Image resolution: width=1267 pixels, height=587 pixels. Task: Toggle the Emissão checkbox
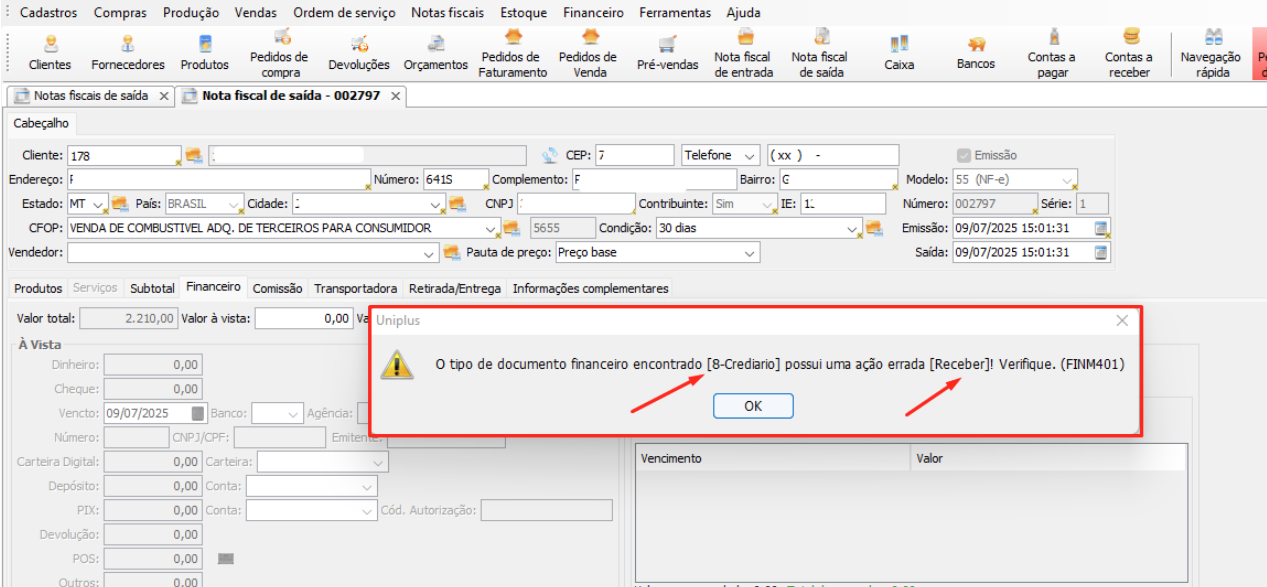(964, 155)
